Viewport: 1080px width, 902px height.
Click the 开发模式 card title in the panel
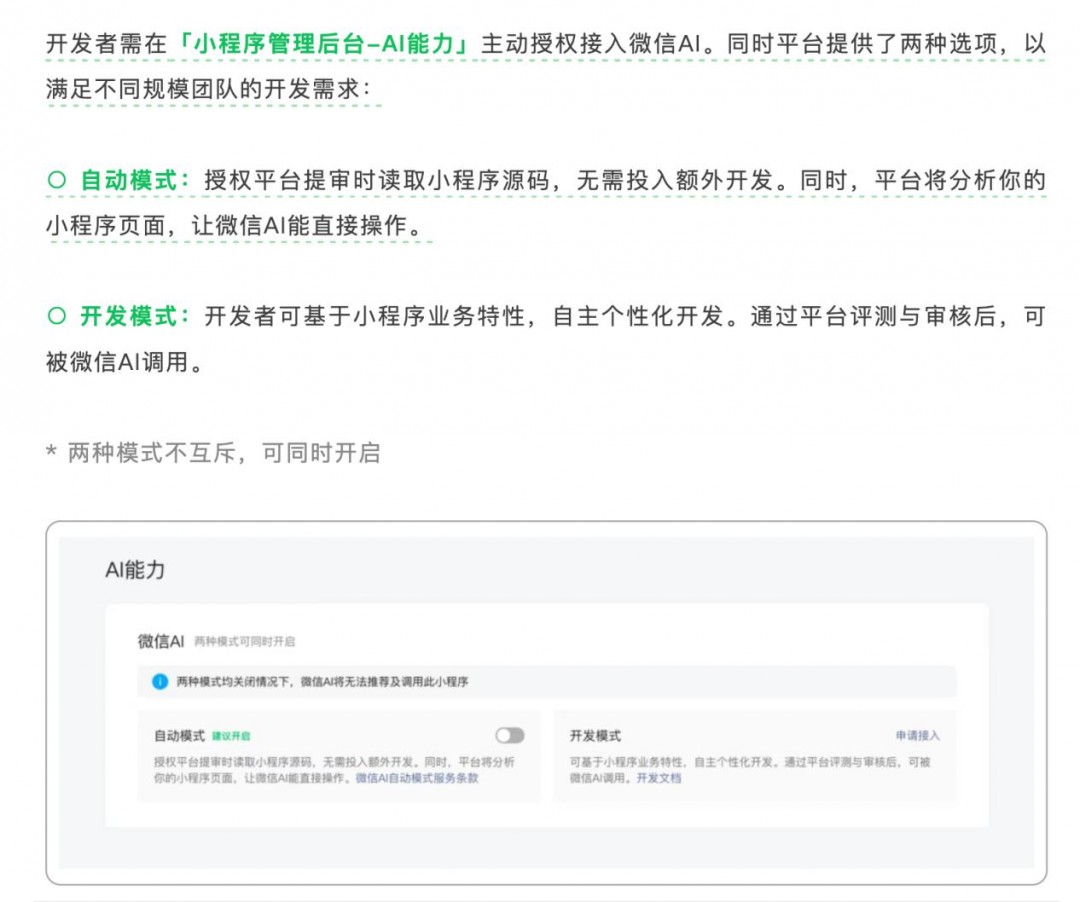click(x=595, y=735)
